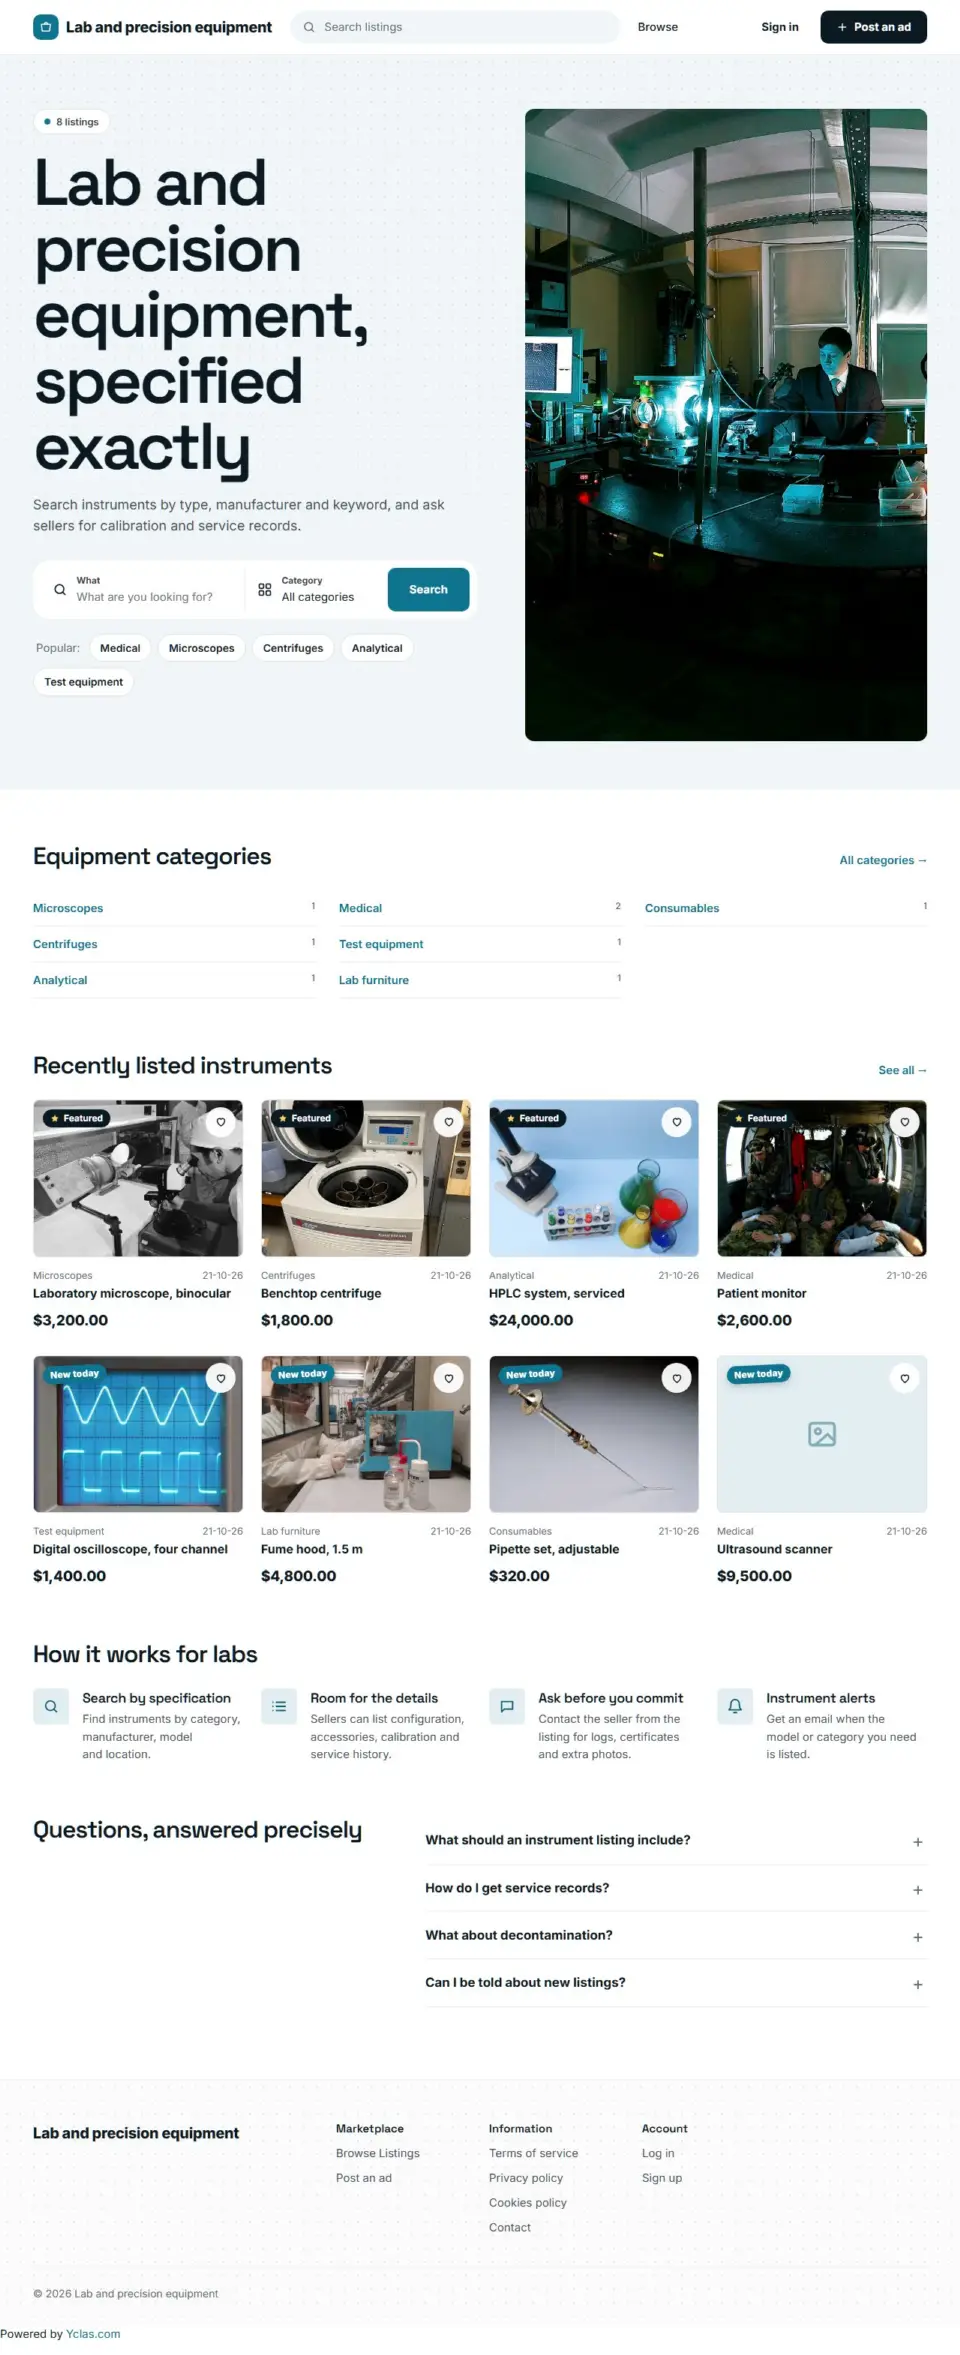960x2355 pixels.
Task: Open Test equipment in Equipment categories
Action: [381, 944]
